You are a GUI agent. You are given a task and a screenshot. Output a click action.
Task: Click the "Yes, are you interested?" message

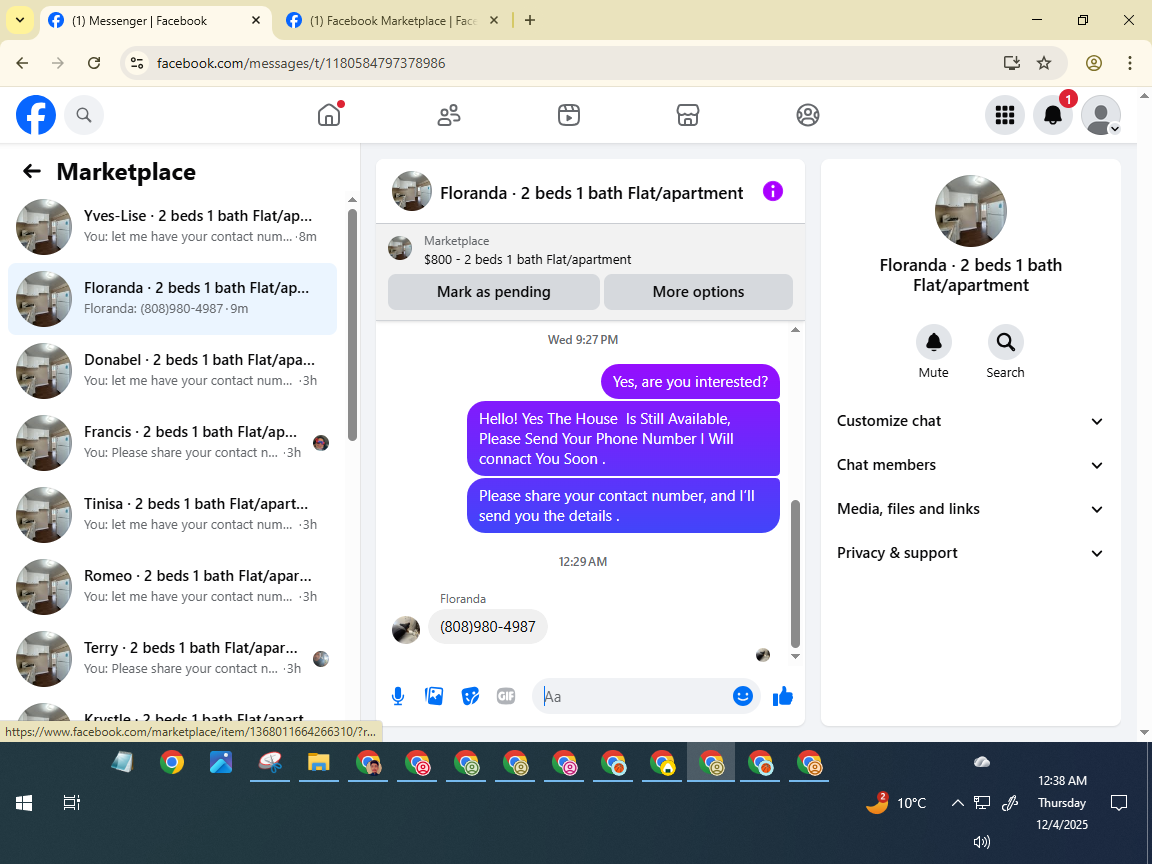tap(690, 382)
